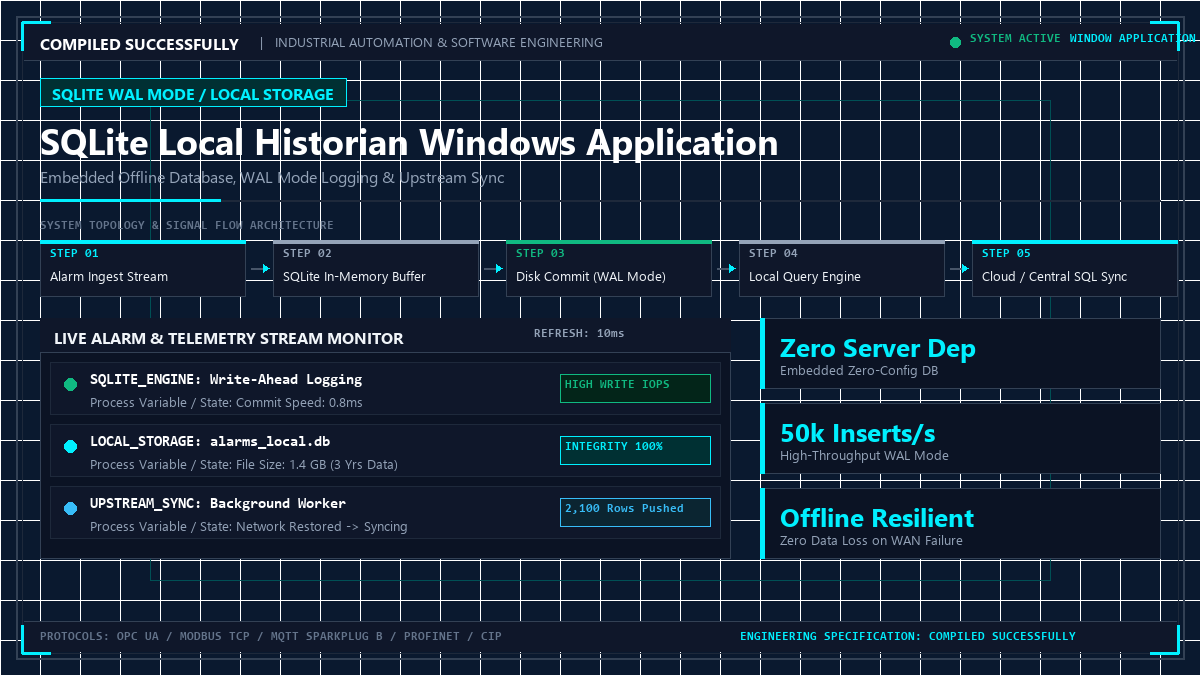The width and height of the screenshot is (1200, 675).
Task: Click the PROTOCOLS footer text
Action: pyautogui.click(x=271, y=636)
